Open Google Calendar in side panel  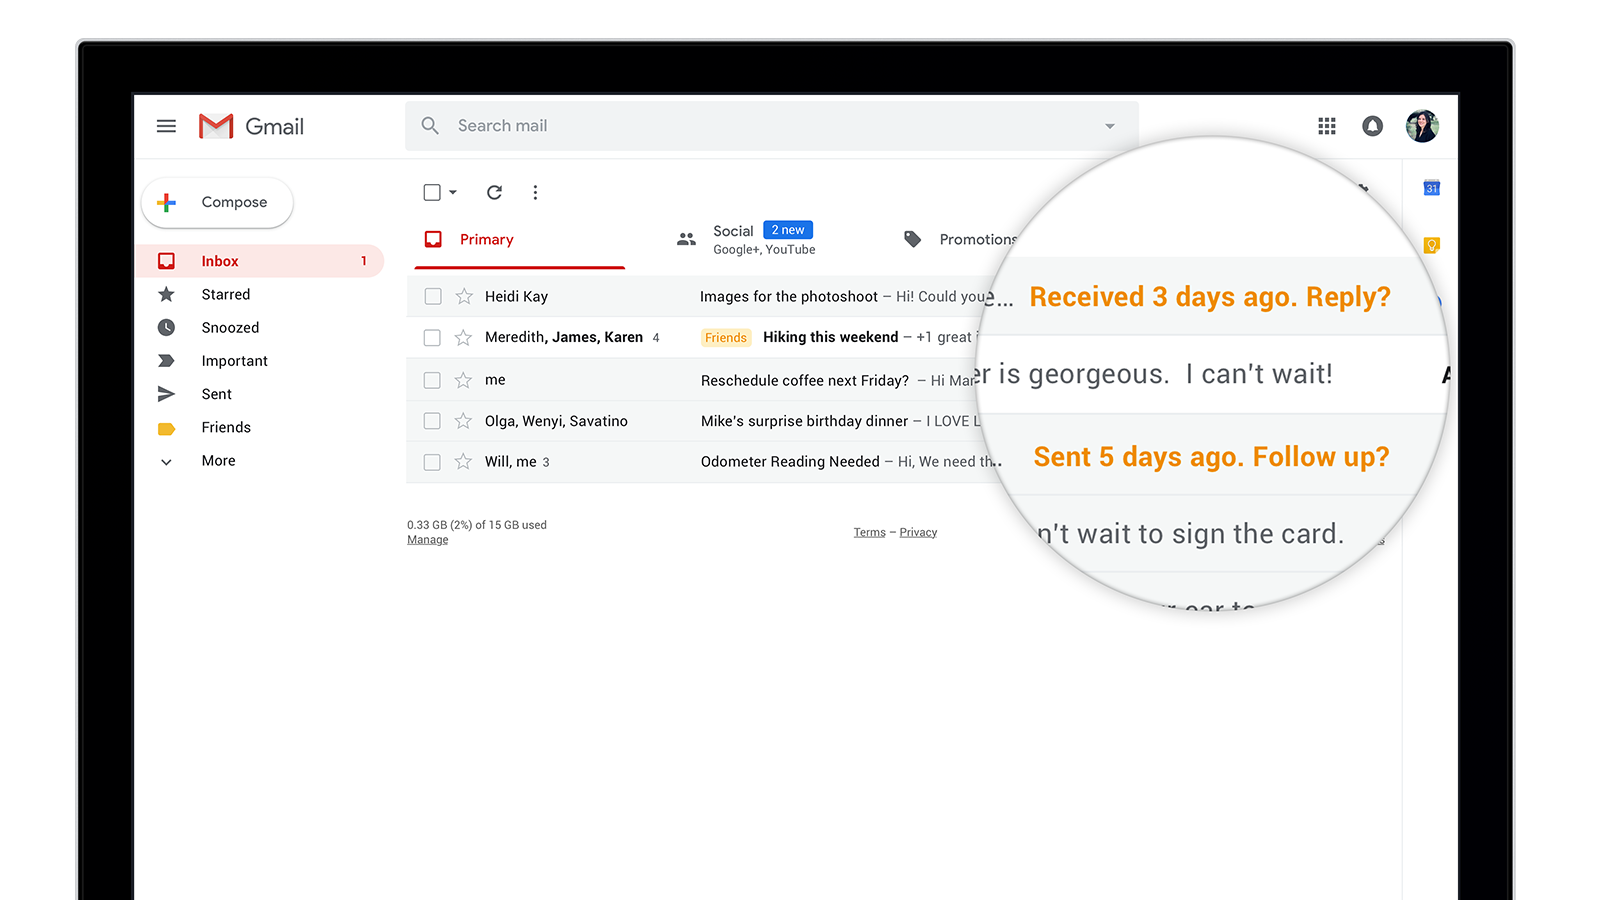point(1432,188)
